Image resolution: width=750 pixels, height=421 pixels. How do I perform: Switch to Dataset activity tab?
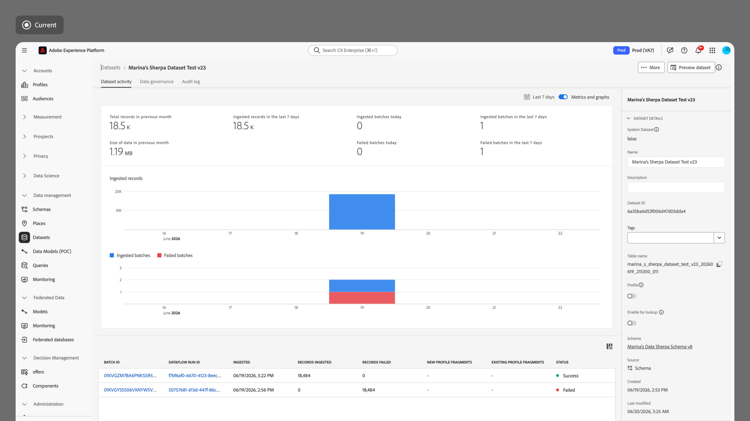point(116,82)
